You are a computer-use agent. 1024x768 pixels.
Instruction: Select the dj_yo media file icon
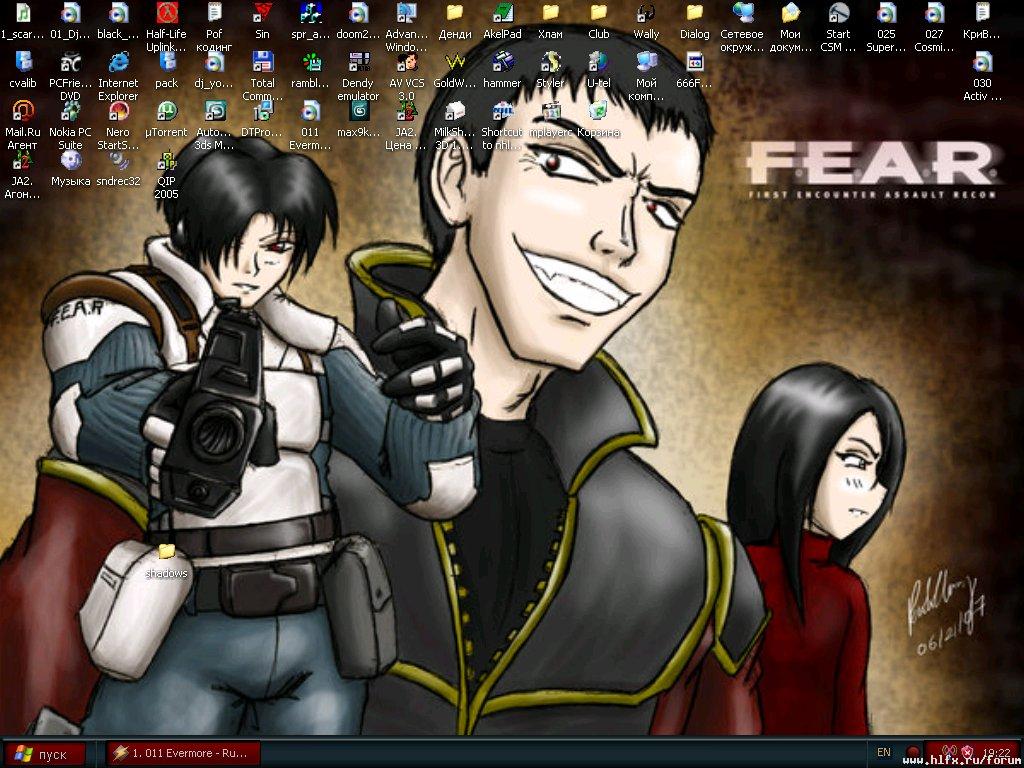214,61
